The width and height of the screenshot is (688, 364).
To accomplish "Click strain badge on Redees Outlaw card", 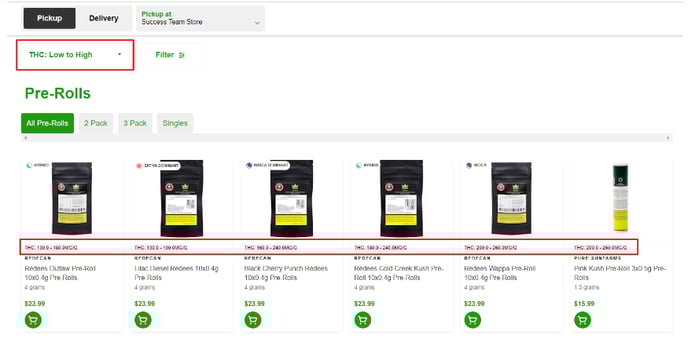I will tap(38, 165).
